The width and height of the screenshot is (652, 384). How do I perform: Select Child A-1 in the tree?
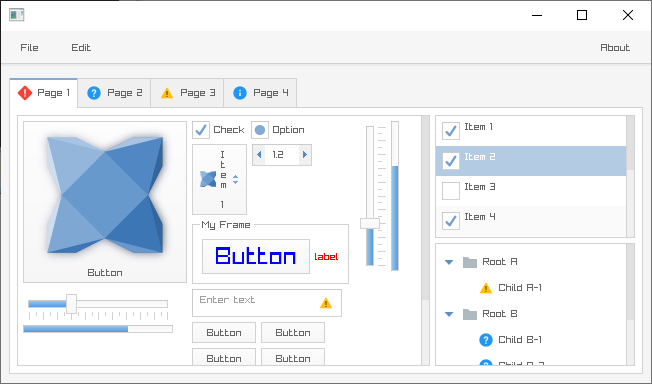coord(520,288)
